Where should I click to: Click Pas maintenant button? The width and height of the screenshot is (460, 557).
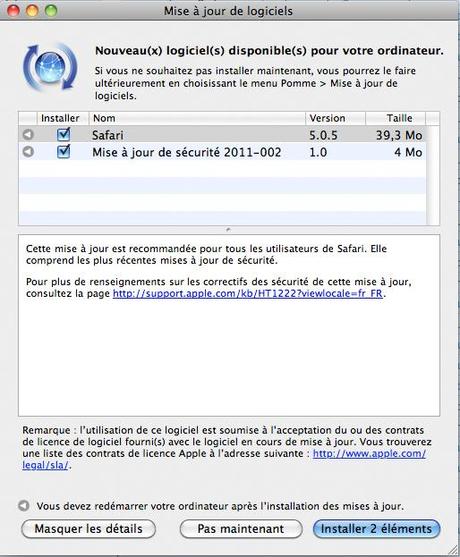coord(241,529)
